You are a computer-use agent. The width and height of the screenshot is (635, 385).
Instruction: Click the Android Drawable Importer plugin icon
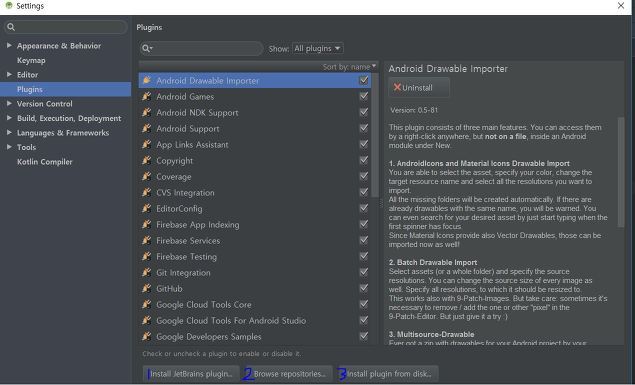click(147, 80)
